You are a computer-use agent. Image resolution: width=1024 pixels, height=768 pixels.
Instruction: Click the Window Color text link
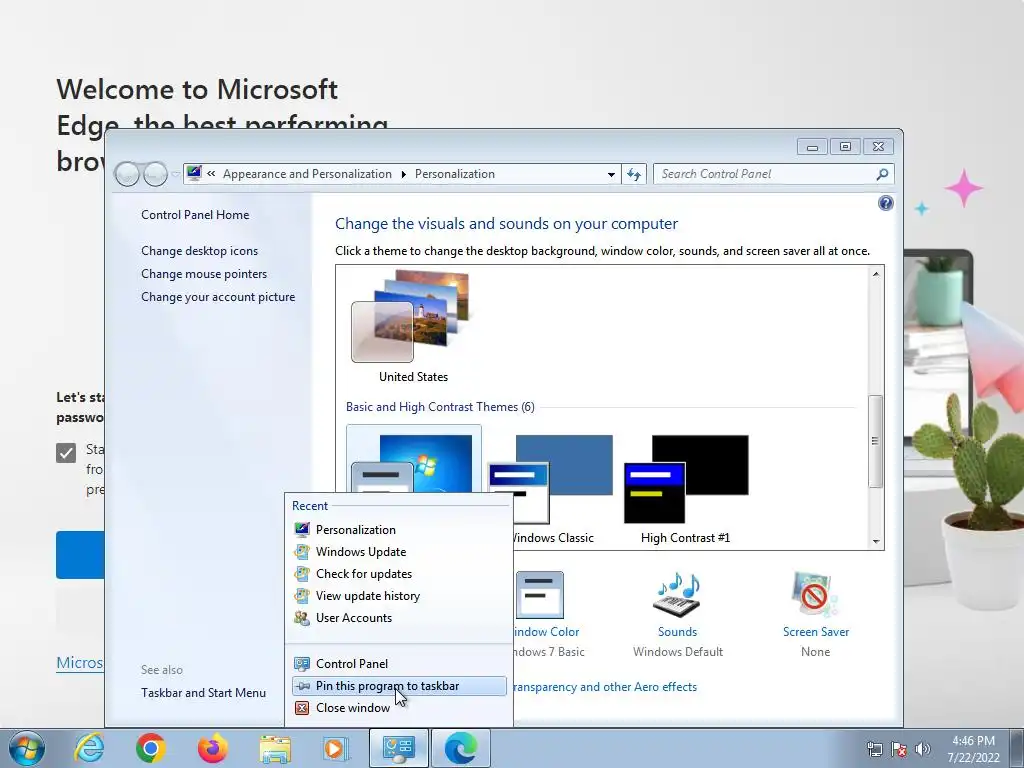(x=547, y=632)
